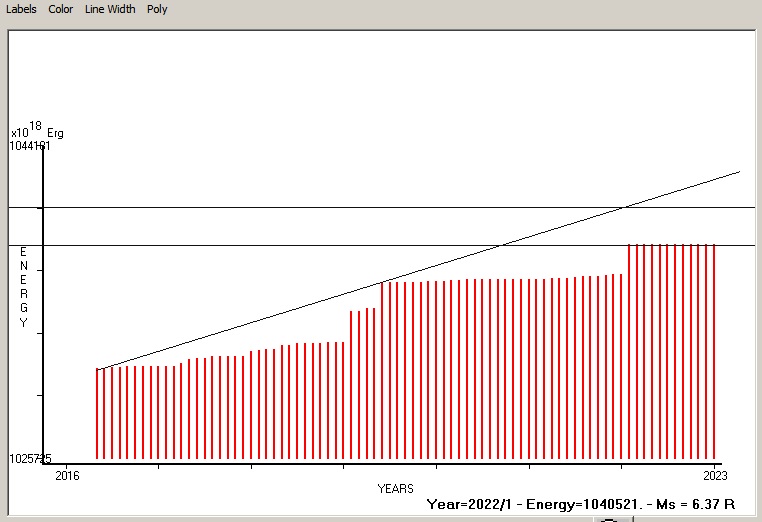The height and width of the screenshot is (522, 762).
Task: Open the Poly menu
Action: (x=157, y=9)
